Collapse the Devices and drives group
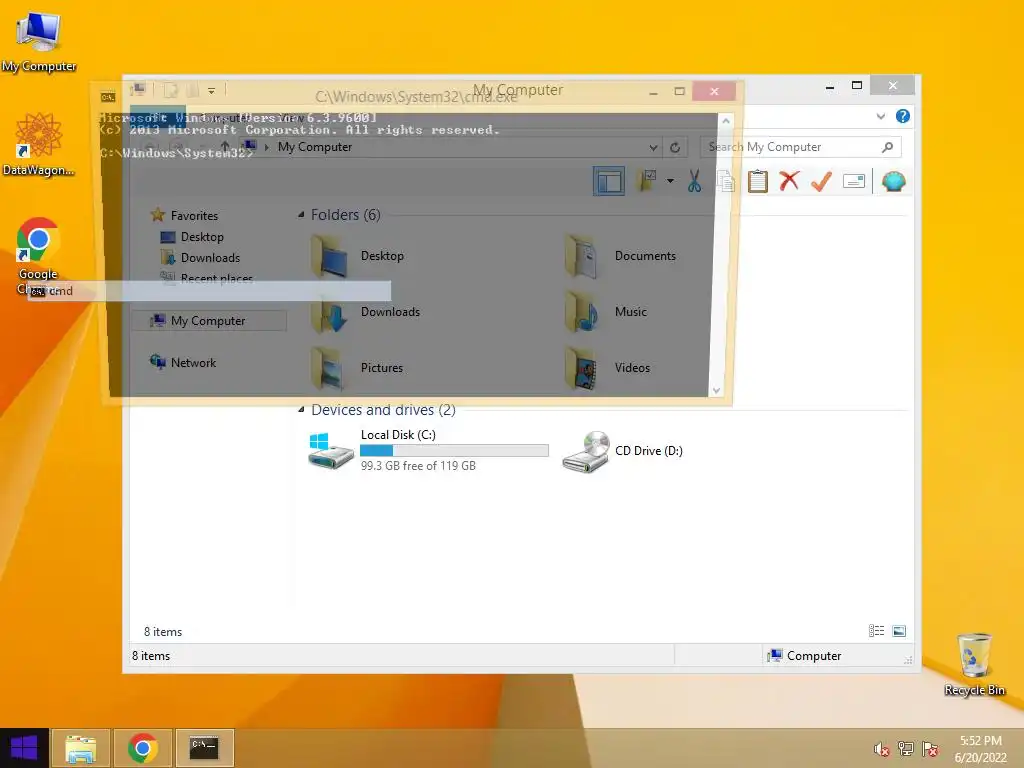The image size is (1024, 768). (301, 409)
